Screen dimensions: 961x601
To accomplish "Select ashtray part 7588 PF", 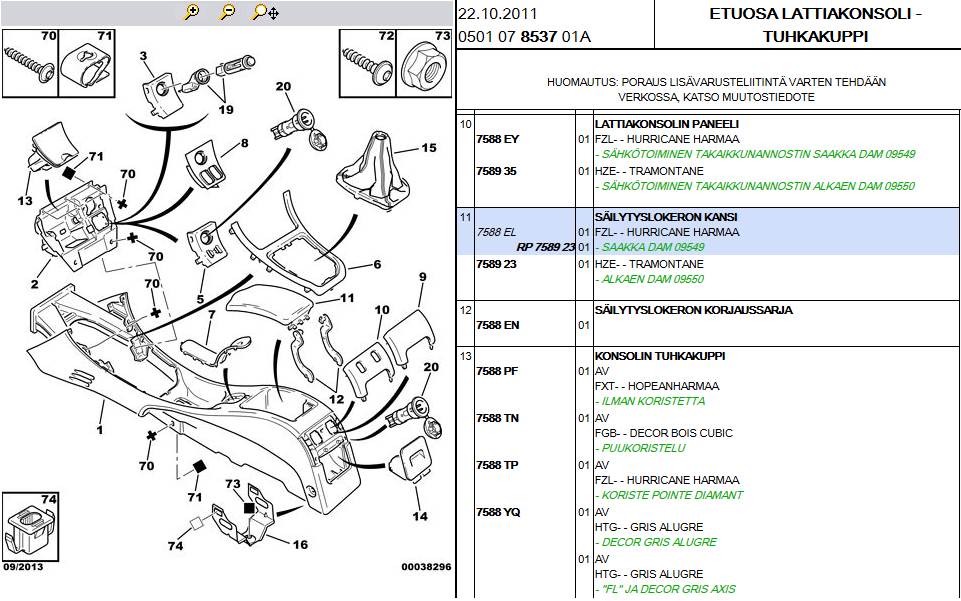I will (497, 371).
